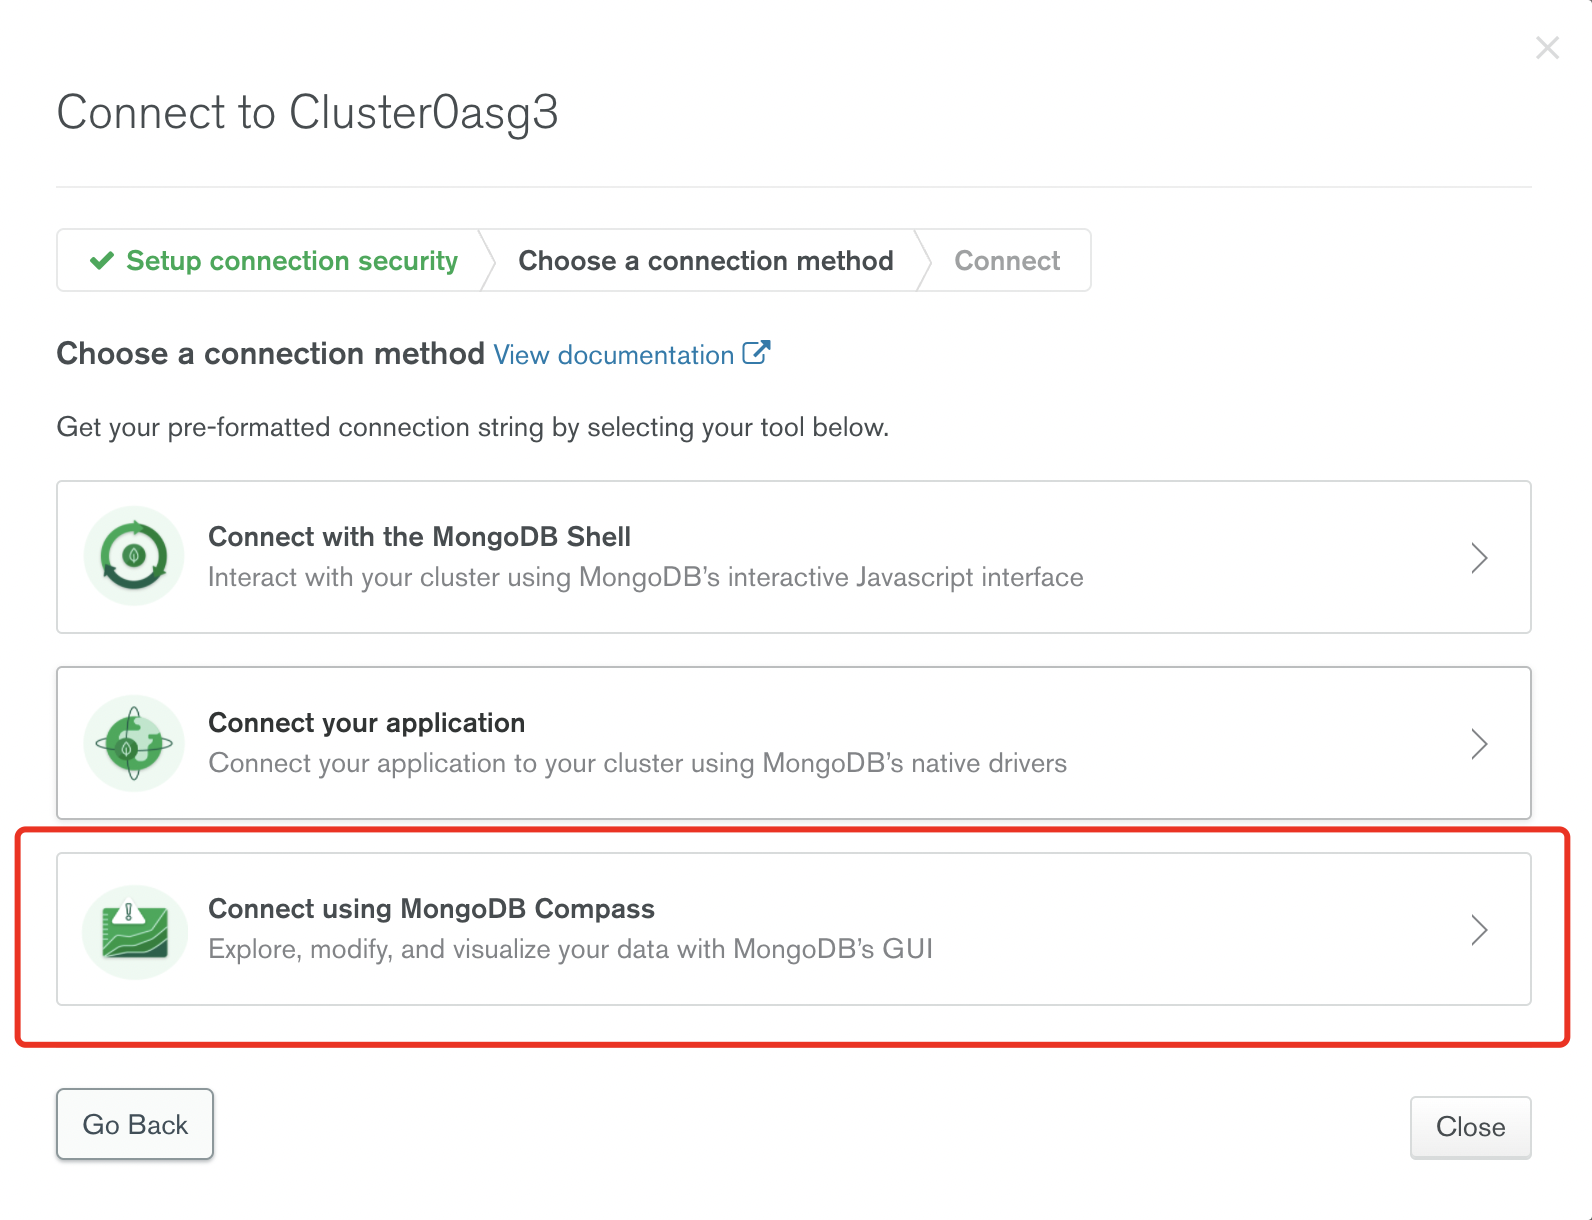Close the dialog with the X icon

1547,47
